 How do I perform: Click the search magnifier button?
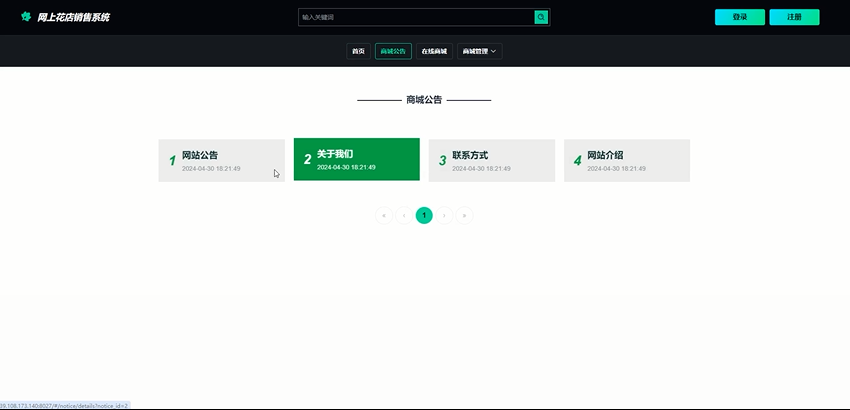pyautogui.click(x=541, y=17)
